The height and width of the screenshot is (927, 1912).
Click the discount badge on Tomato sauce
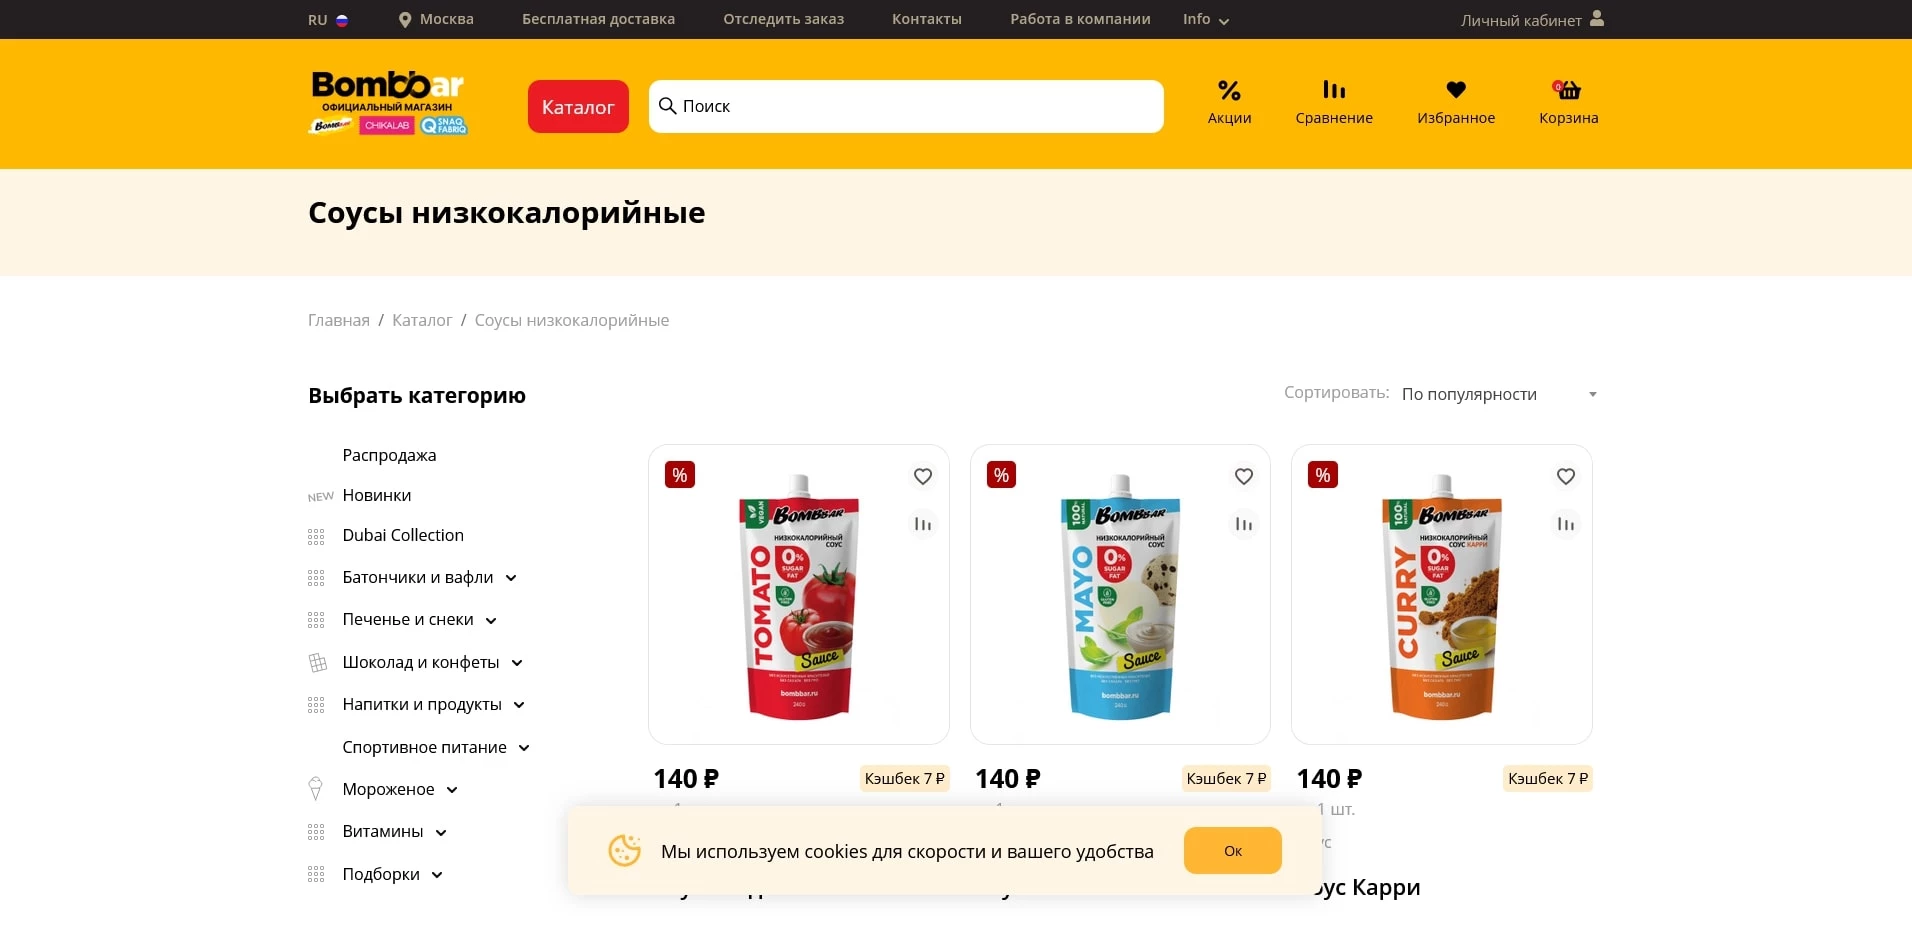[680, 475]
